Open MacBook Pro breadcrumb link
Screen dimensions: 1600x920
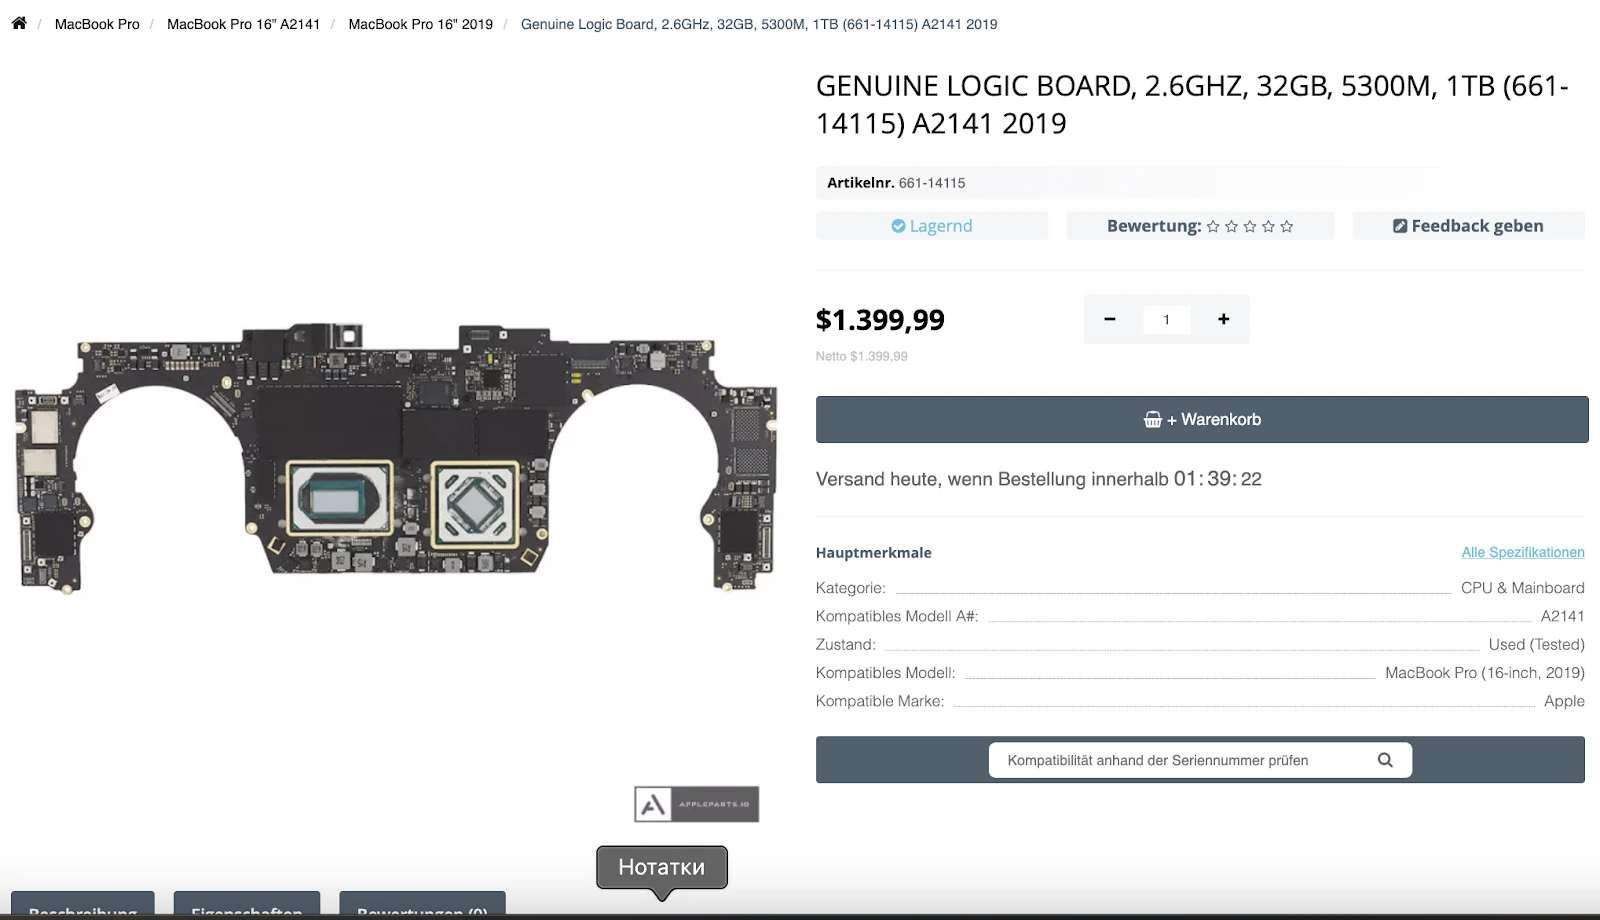97,24
